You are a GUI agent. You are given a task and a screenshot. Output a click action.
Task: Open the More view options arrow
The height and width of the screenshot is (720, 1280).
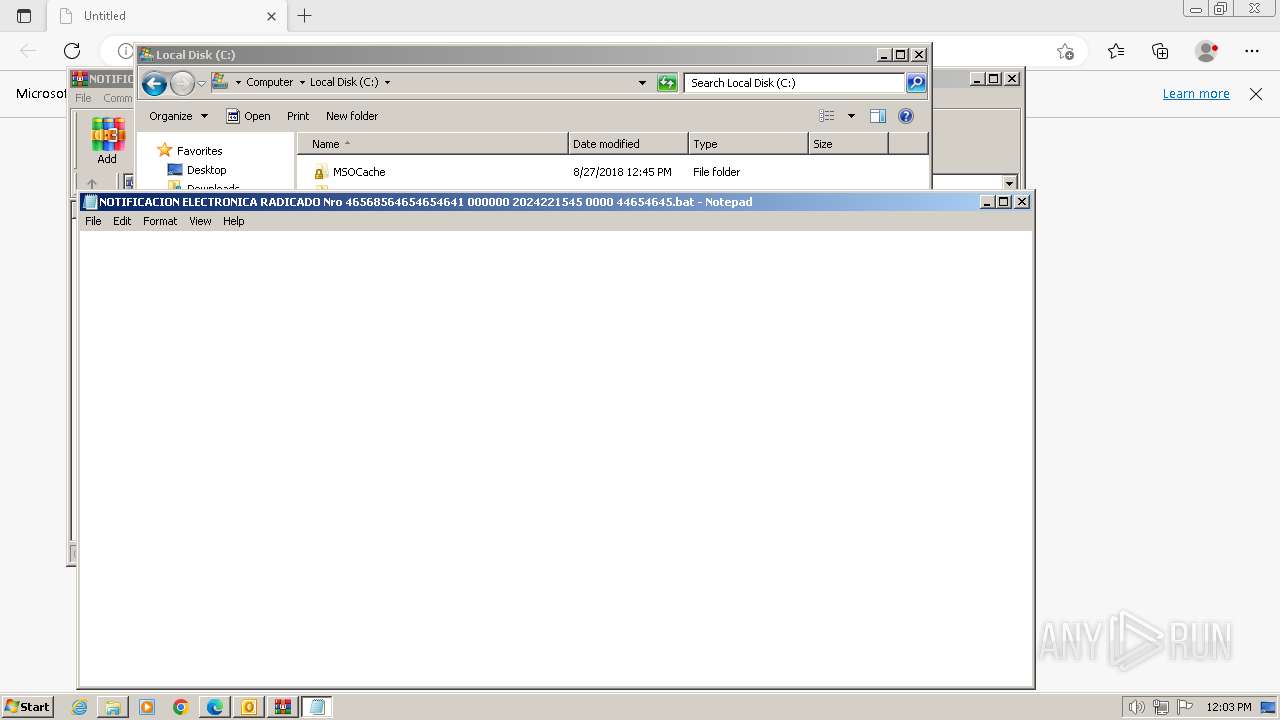tap(851, 116)
